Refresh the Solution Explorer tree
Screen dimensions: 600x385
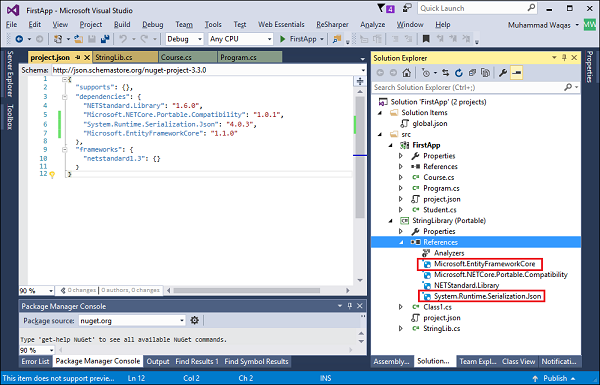coord(458,73)
